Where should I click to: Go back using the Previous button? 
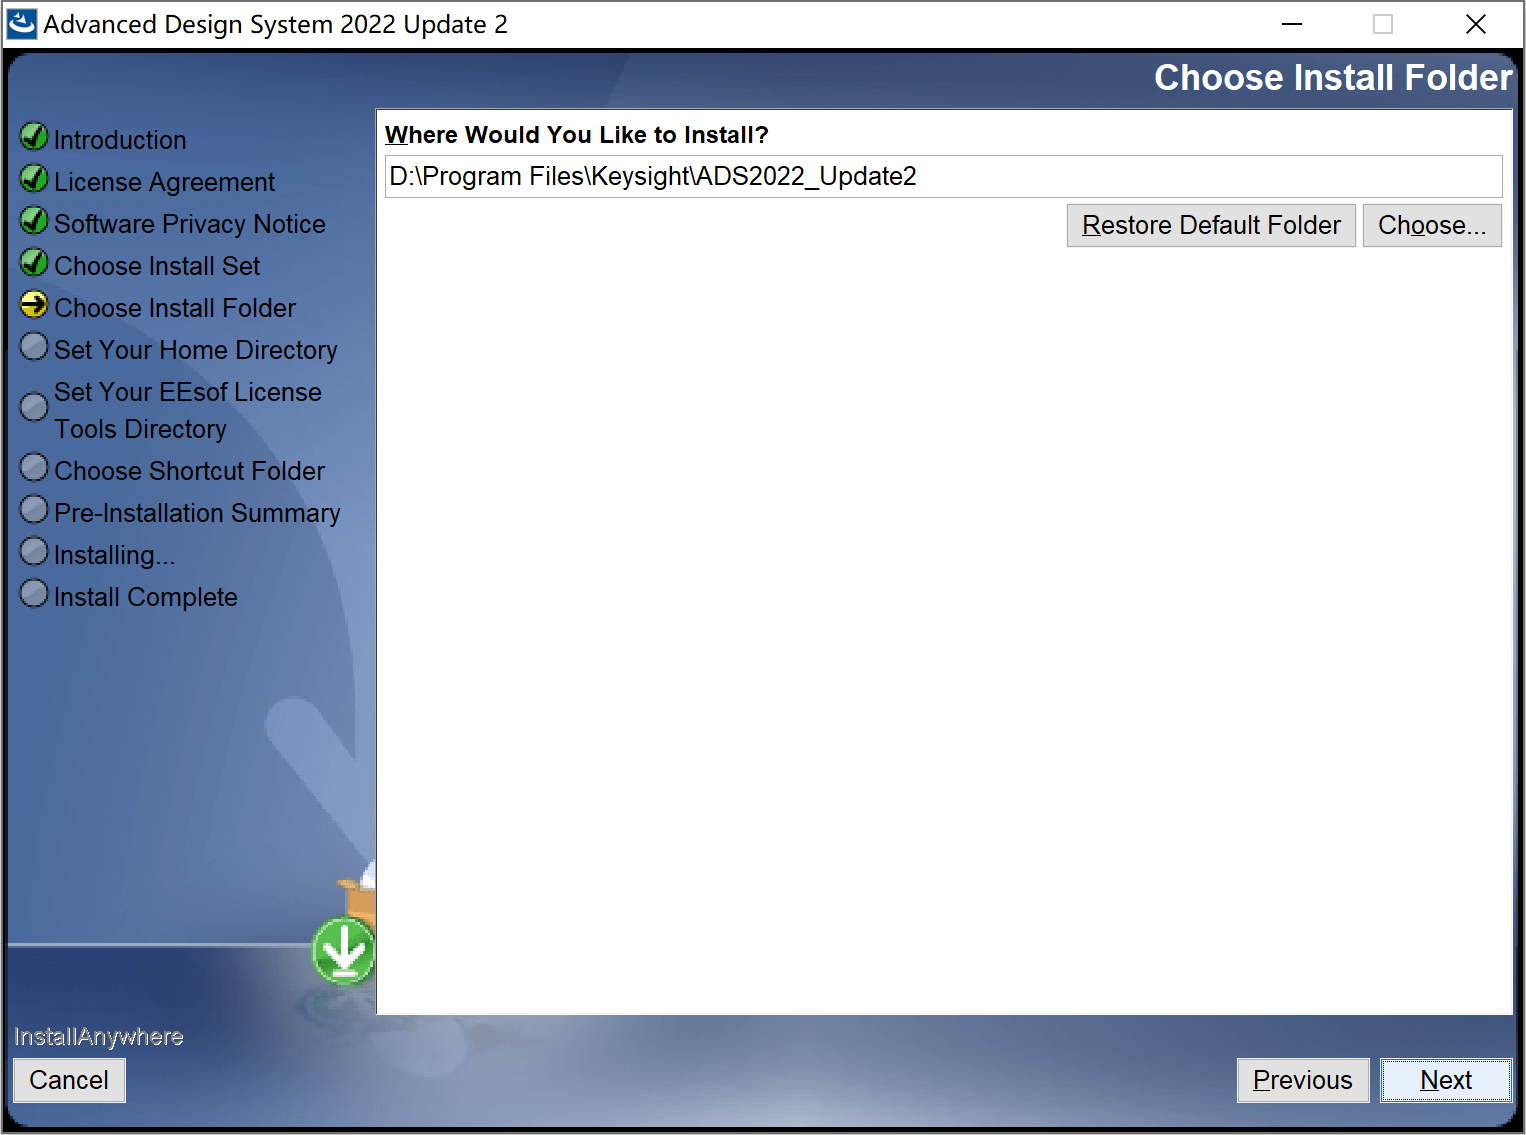(1303, 1080)
